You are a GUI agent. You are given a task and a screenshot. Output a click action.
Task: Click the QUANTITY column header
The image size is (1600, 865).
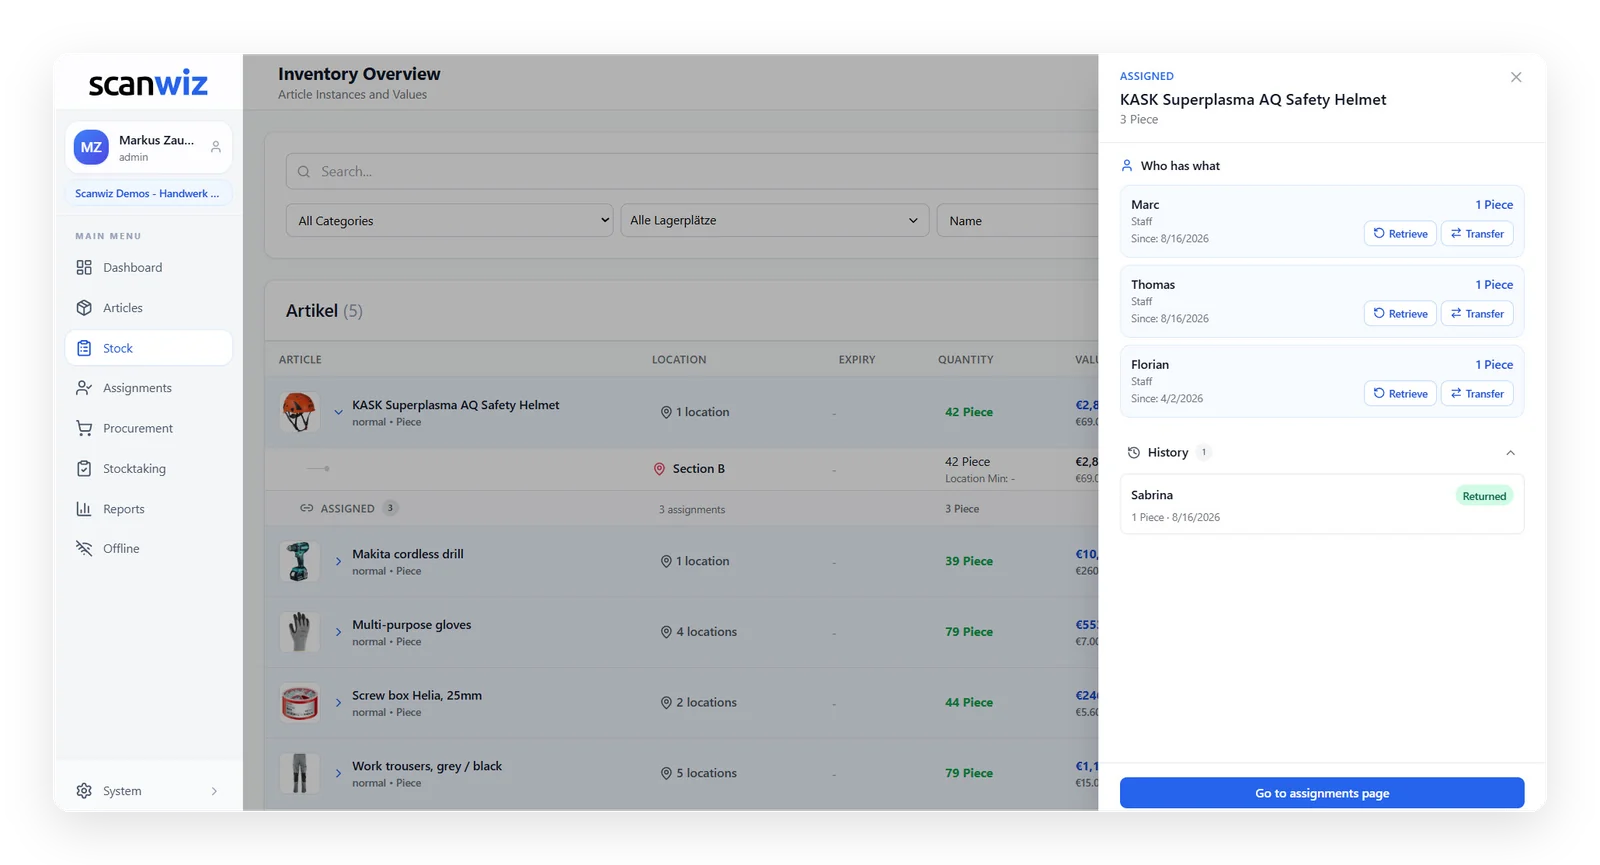[x=966, y=359]
